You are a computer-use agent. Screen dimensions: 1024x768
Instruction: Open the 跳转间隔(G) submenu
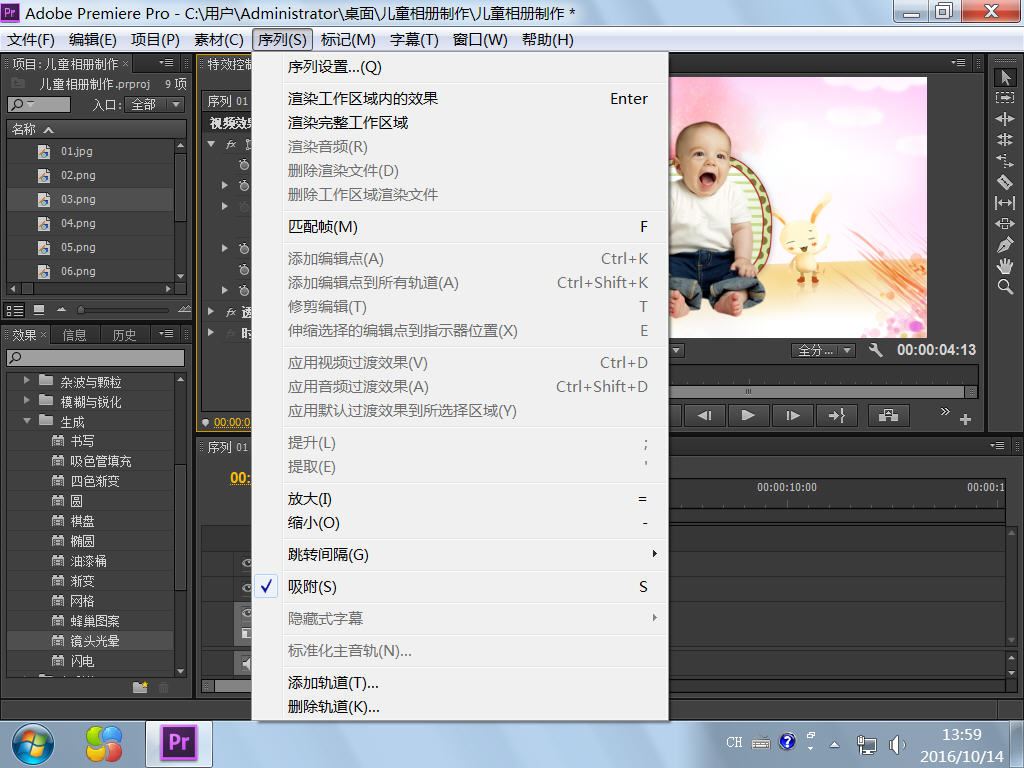(460, 554)
